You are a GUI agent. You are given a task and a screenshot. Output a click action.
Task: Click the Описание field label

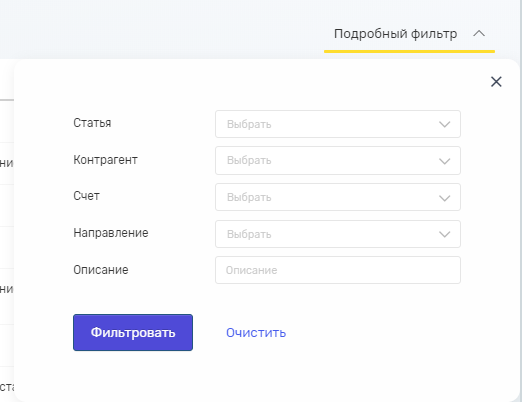coord(101,270)
